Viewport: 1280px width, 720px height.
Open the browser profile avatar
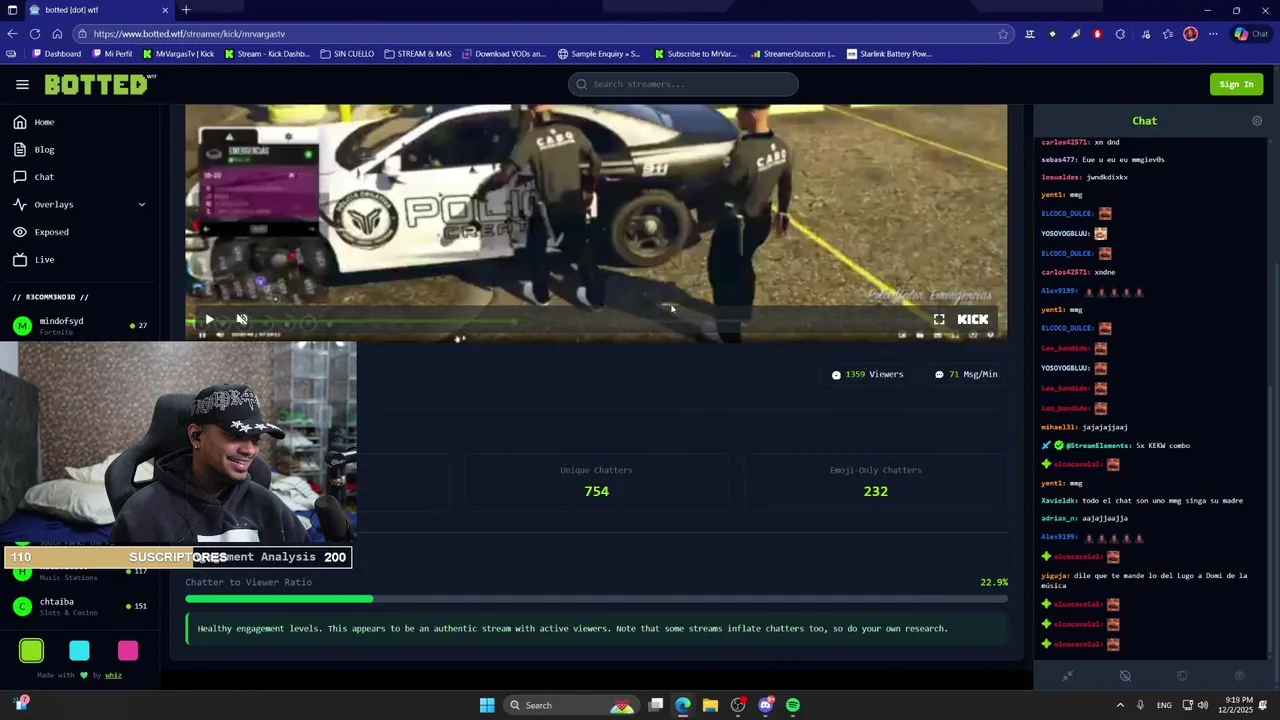click(1190, 34)
